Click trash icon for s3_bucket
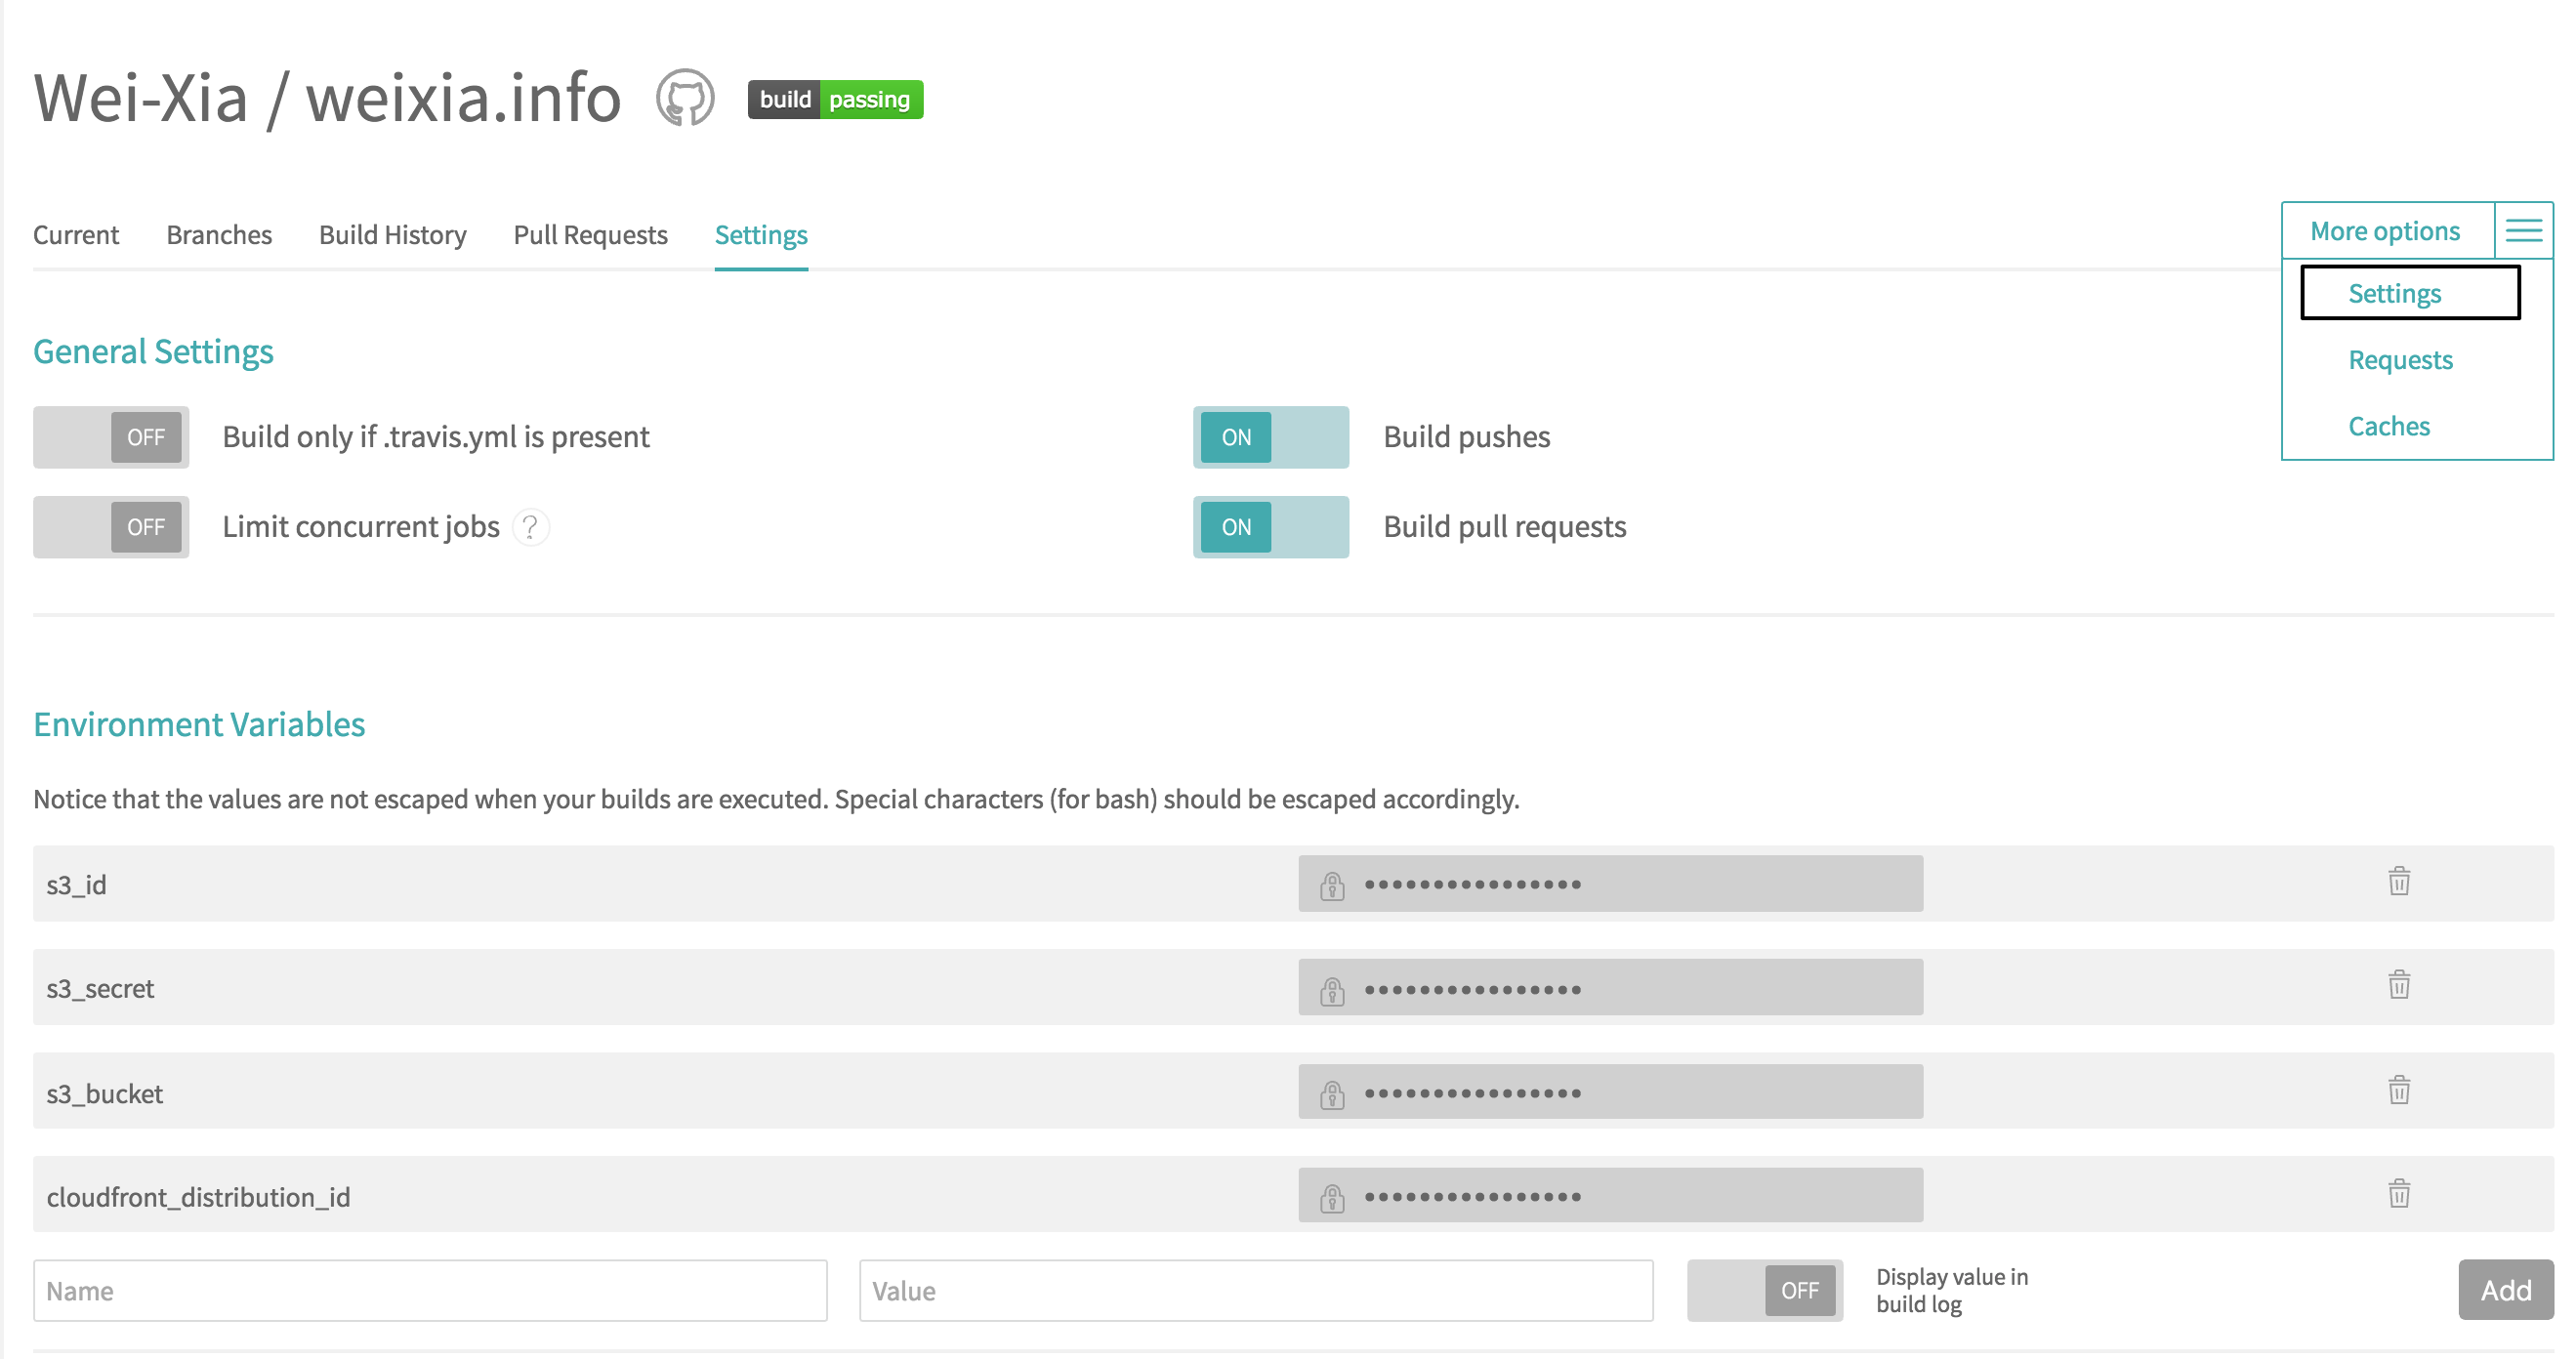This screenshot has height=1359, width=2576. click(x=2398, y=1090)
